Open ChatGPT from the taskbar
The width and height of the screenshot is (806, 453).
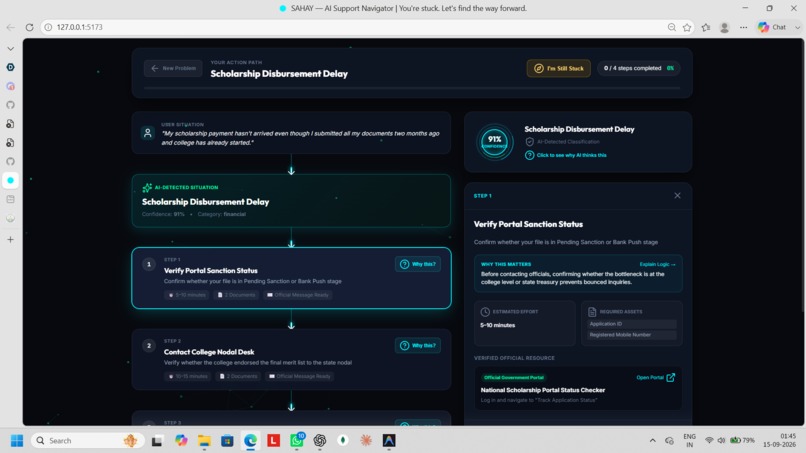click(x=320, y=441)
